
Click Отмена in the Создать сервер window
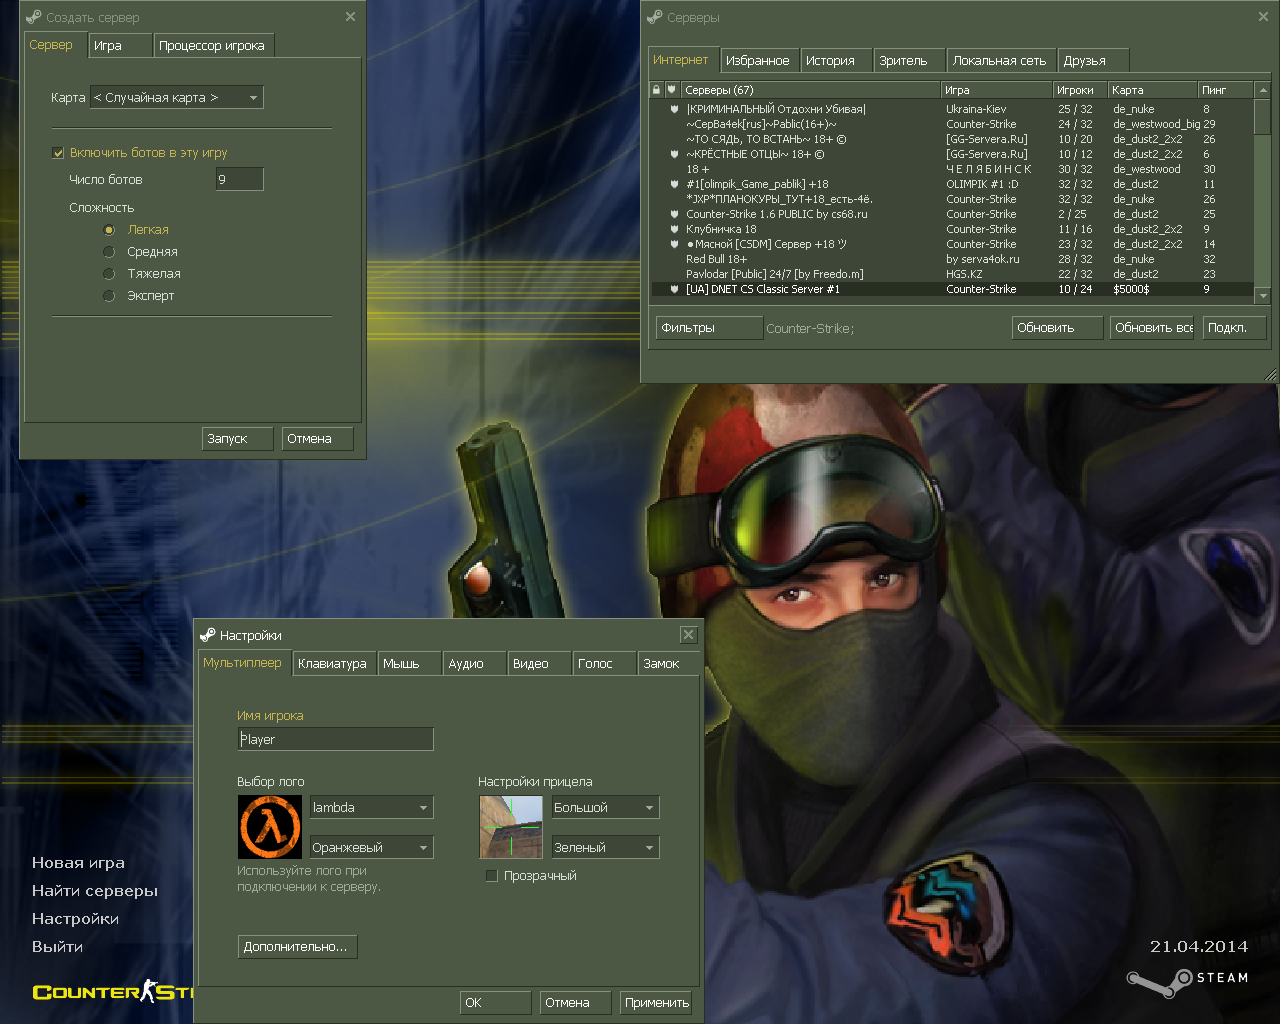pos(318,439)
